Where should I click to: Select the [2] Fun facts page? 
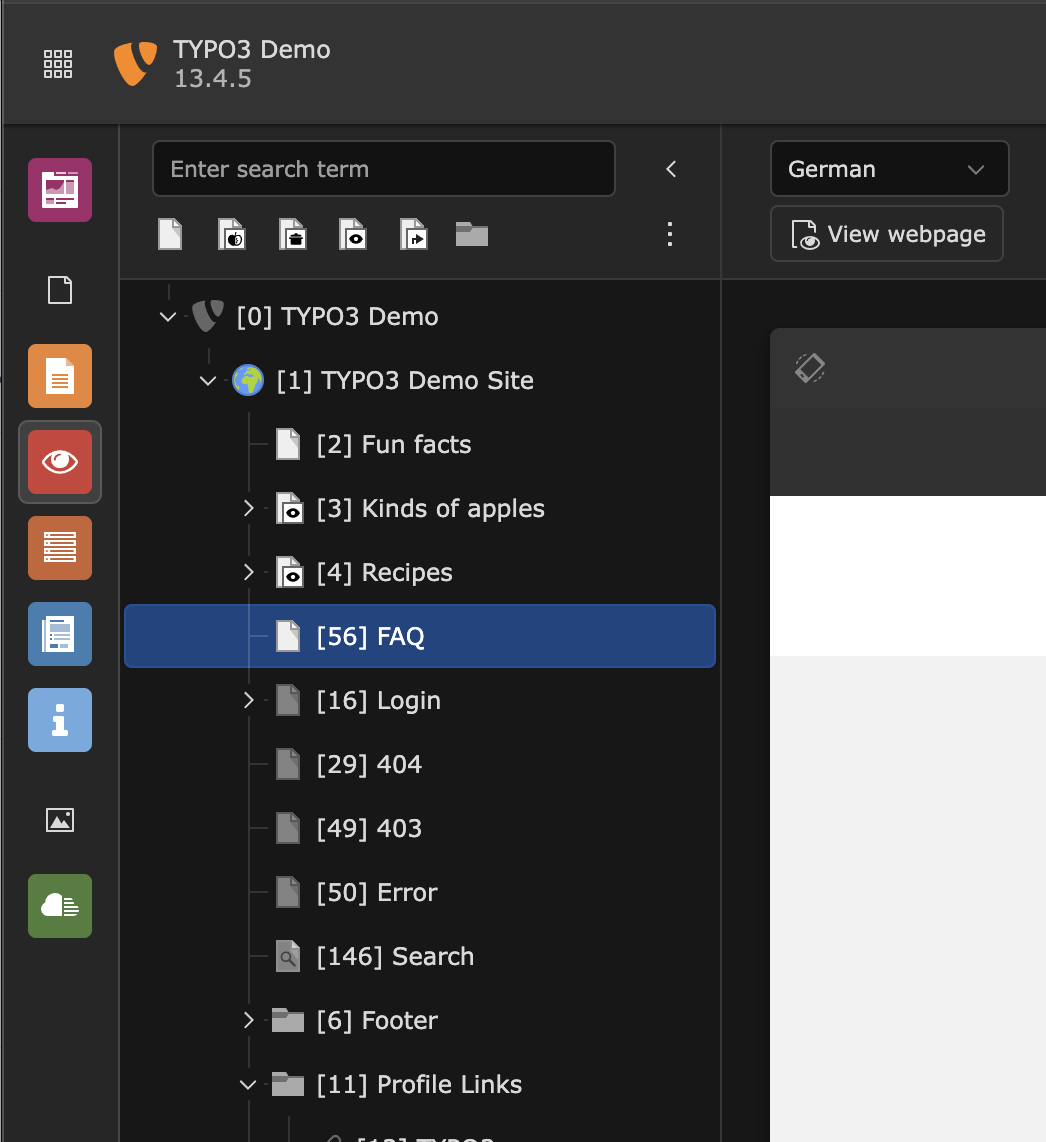click(394, 445)
